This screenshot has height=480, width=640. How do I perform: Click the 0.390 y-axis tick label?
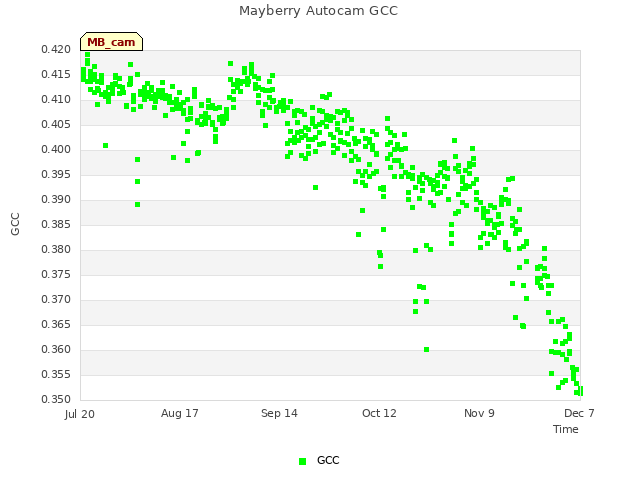(x=56, y=199)
